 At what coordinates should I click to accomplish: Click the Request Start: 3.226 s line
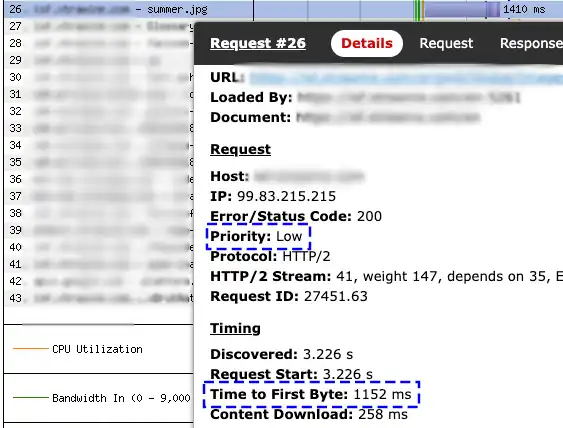tap(291, 374)
